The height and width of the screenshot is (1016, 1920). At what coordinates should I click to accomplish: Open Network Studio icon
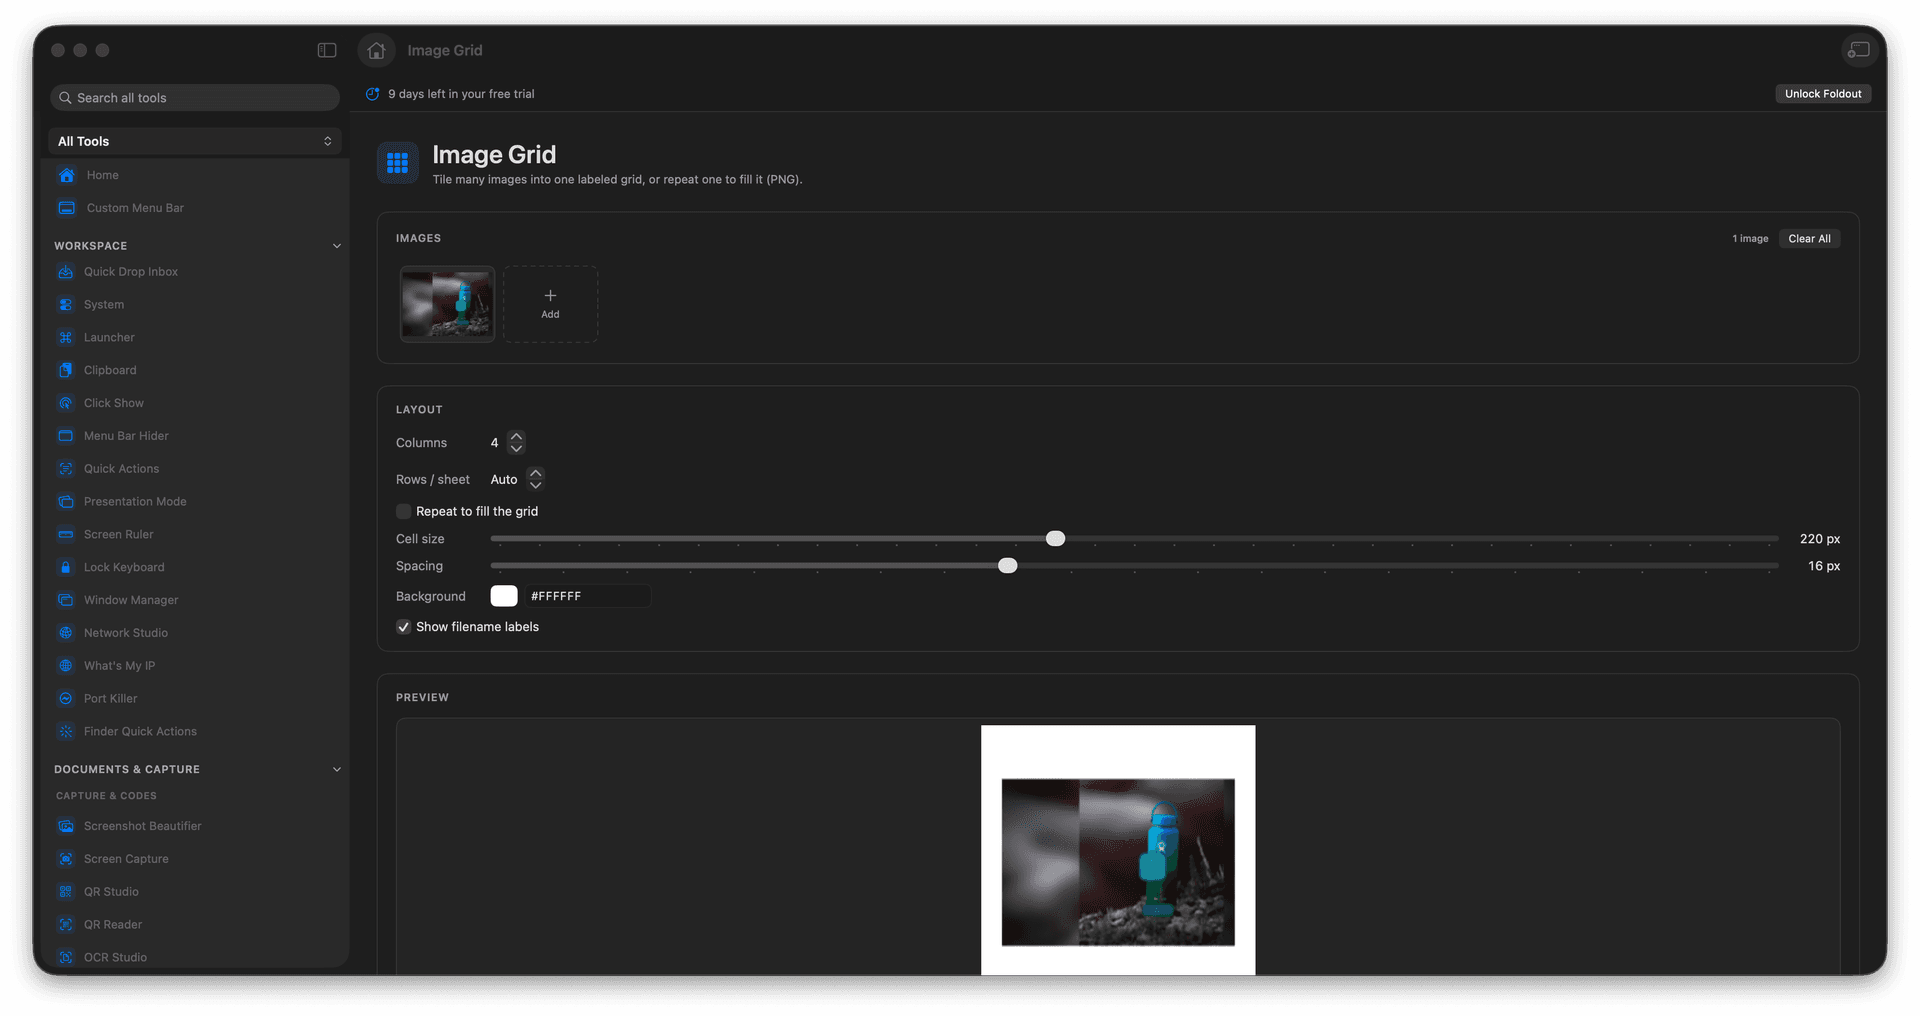(x=66, y=633)
